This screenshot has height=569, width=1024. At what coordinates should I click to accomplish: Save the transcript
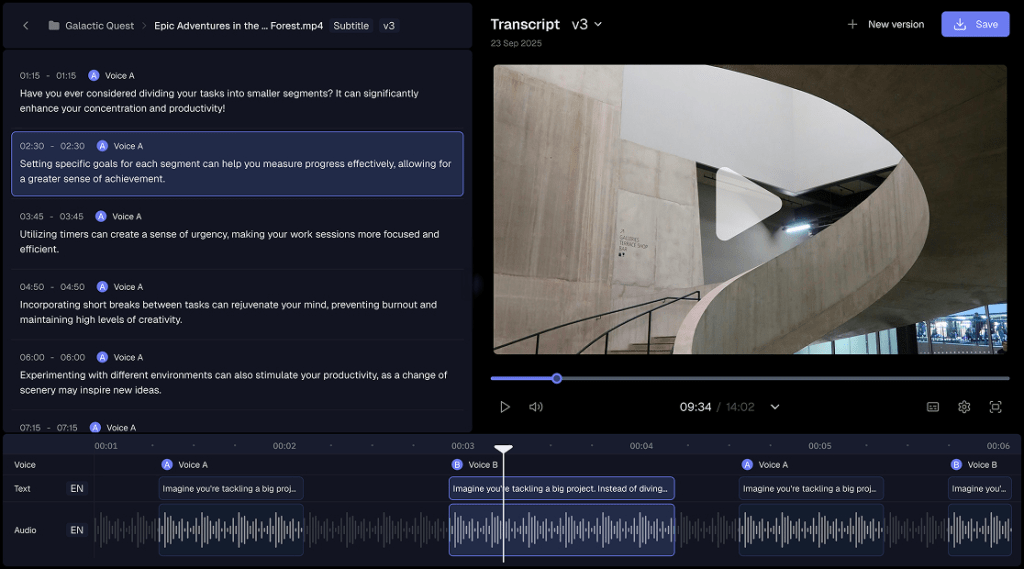975,24
